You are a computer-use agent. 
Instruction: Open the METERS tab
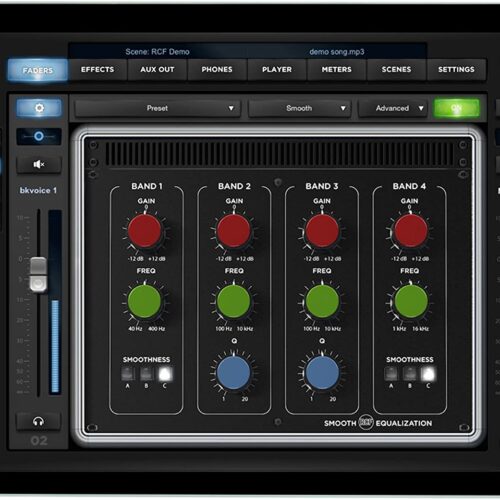coord(337,69)
